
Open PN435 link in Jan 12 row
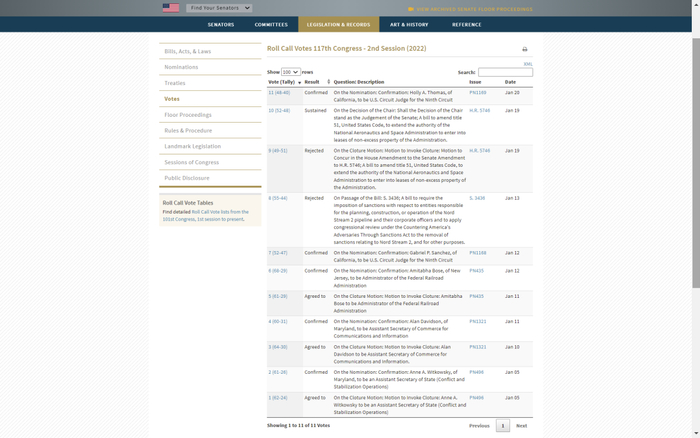click(x=476, y=271)
